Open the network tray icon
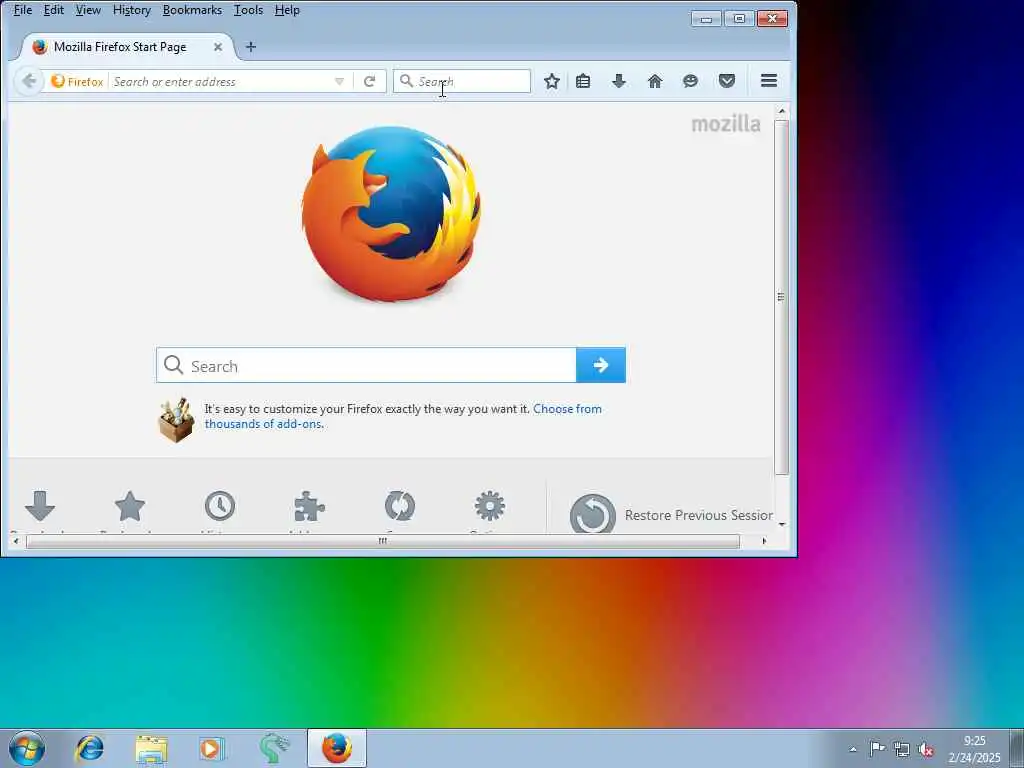Image resolution: width=1024 pixels, height=768 pixels. 902,749
